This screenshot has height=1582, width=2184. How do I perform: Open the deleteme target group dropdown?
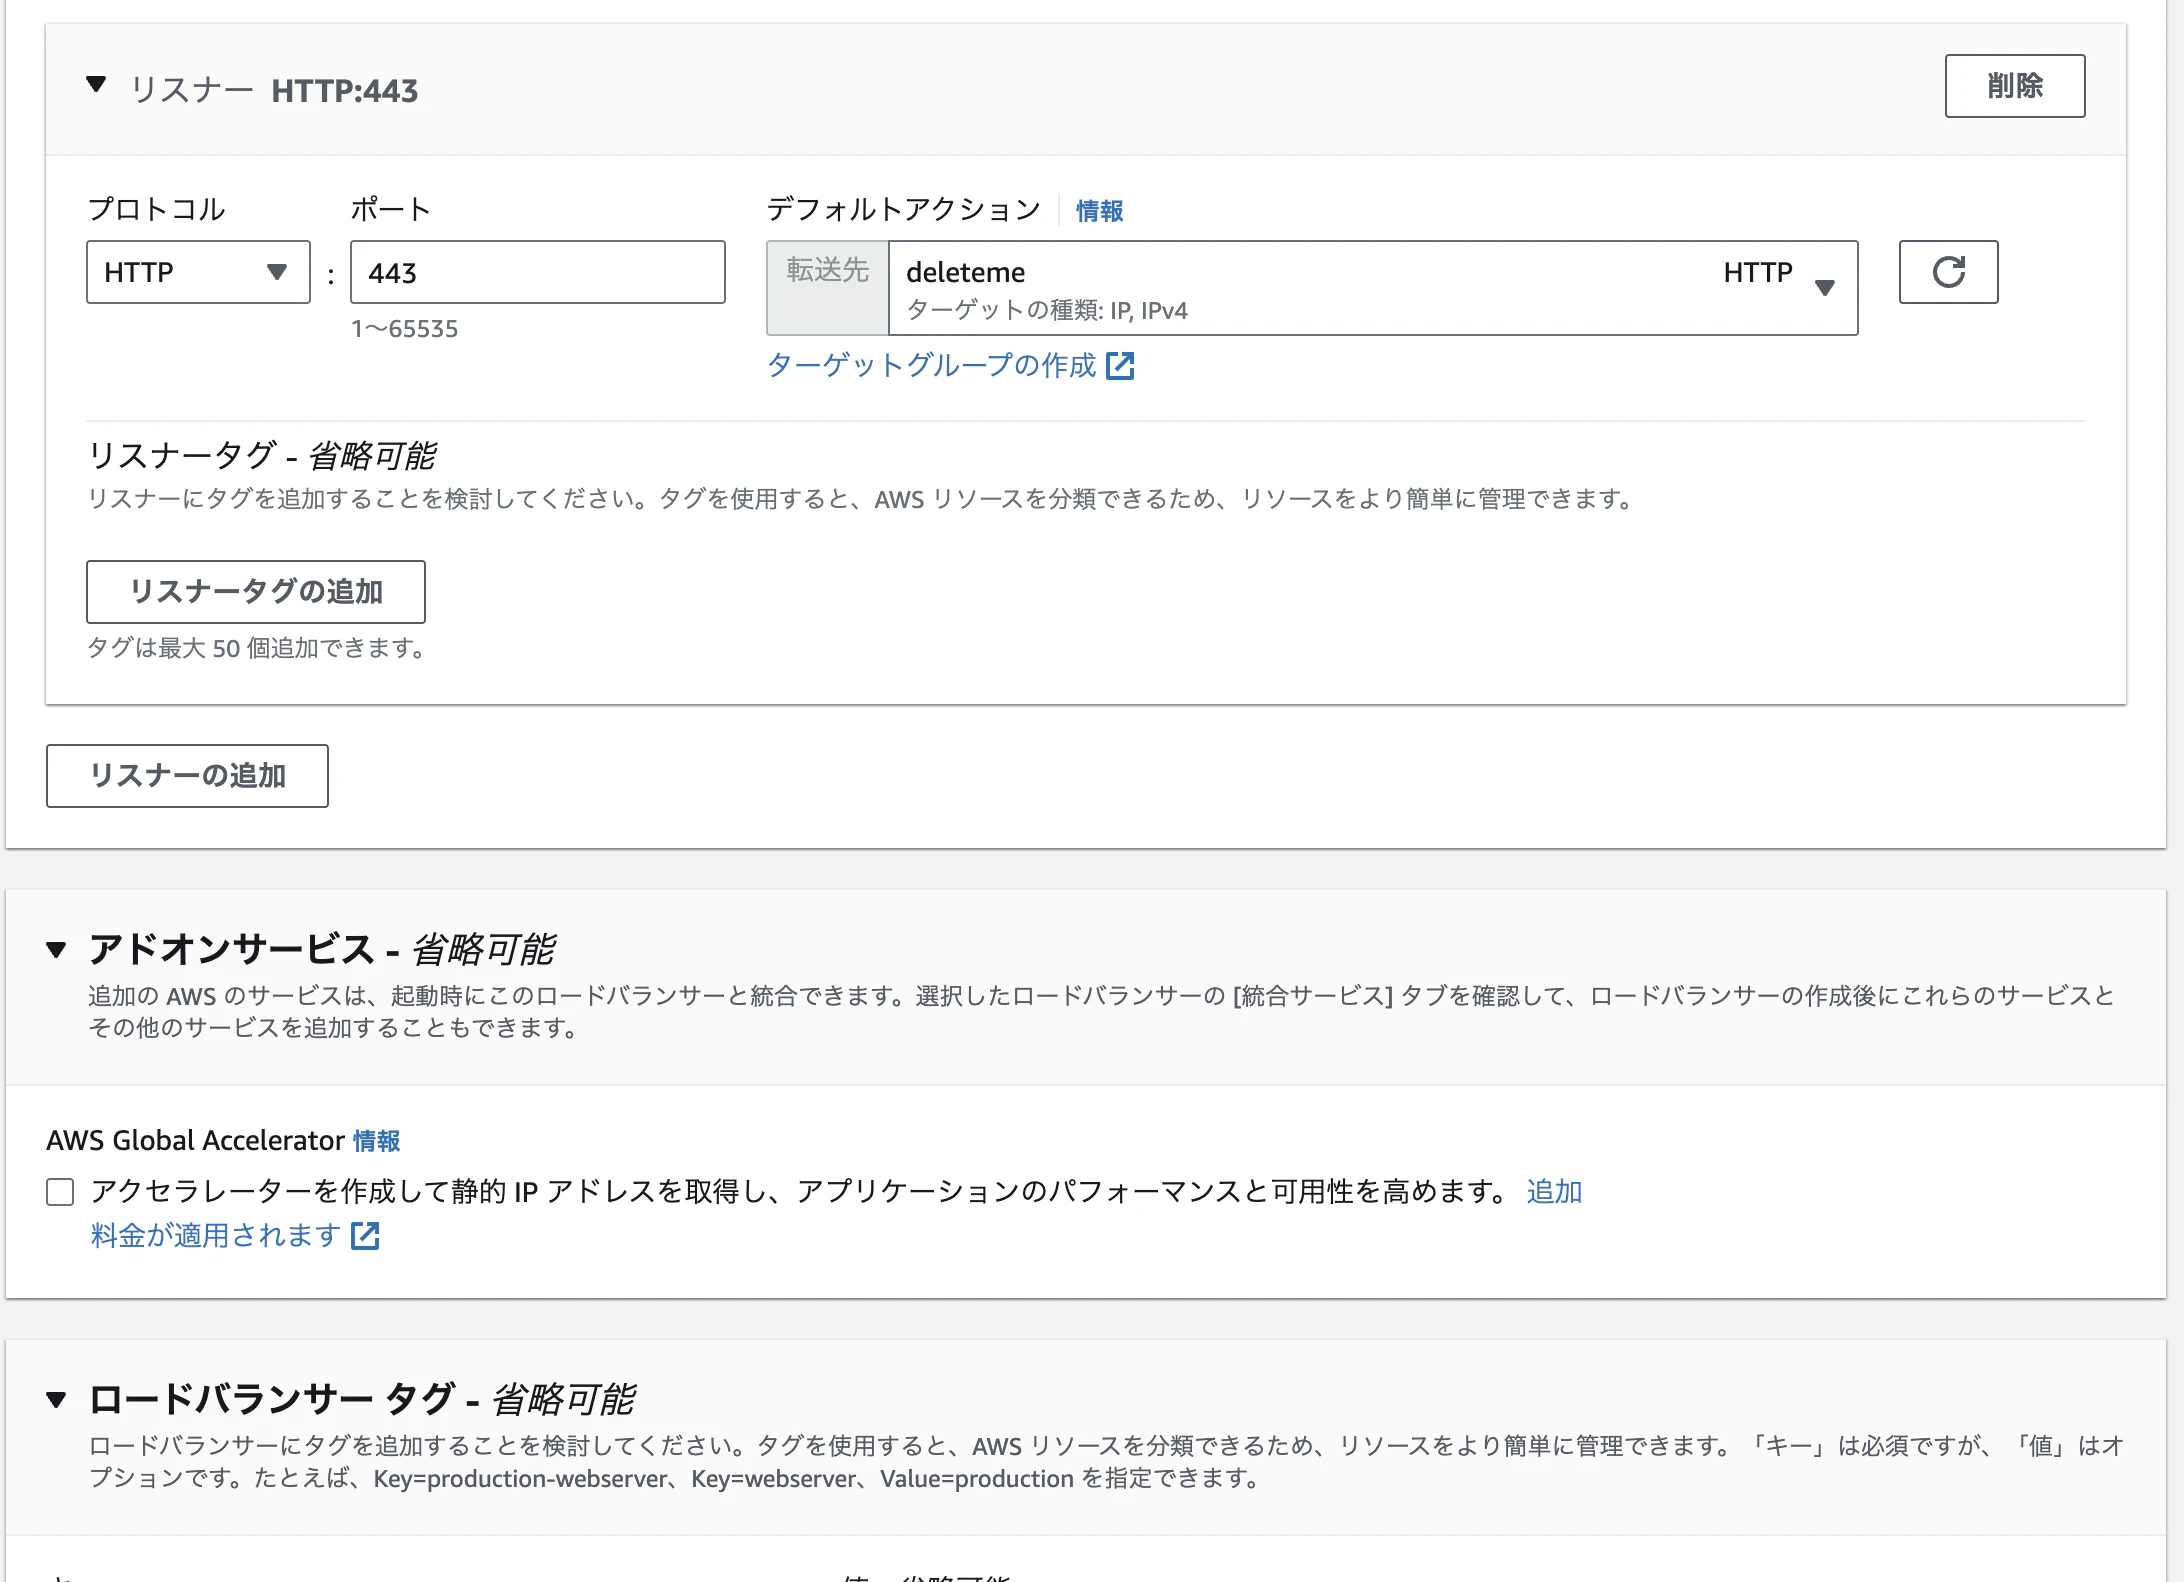coord(1300,287)
